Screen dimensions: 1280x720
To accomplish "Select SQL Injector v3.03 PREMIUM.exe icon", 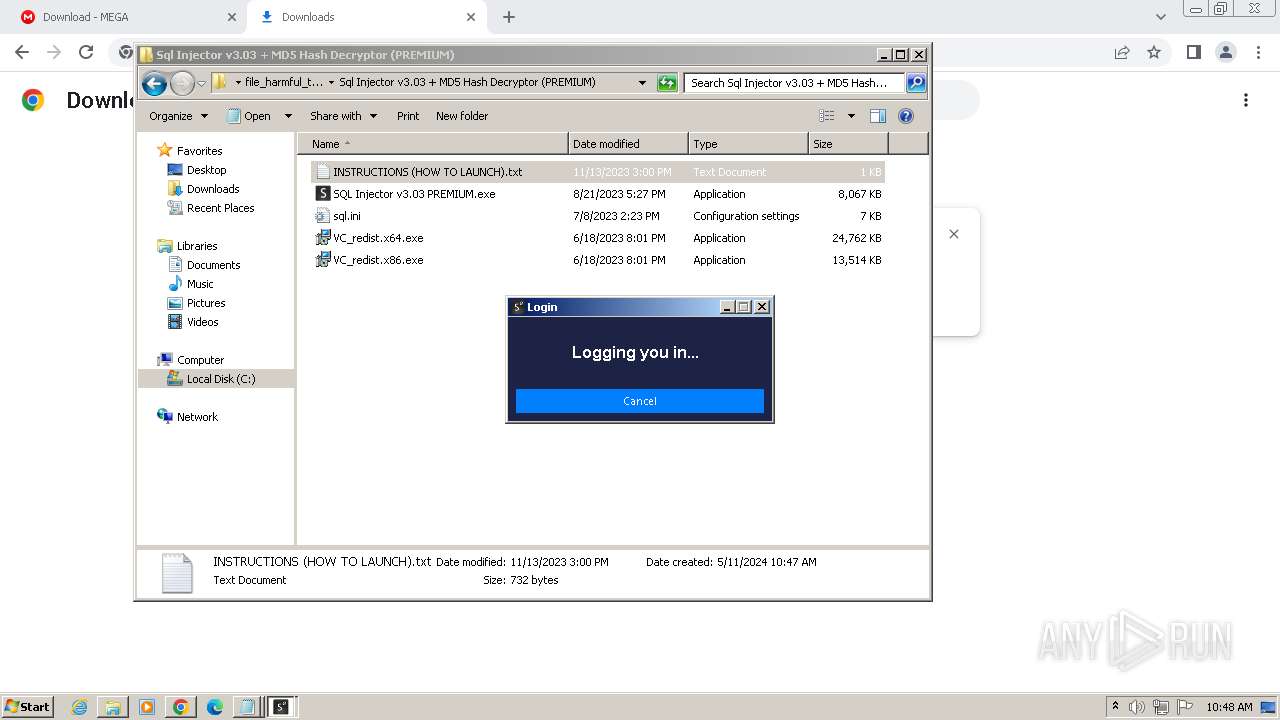I will 323,194.
